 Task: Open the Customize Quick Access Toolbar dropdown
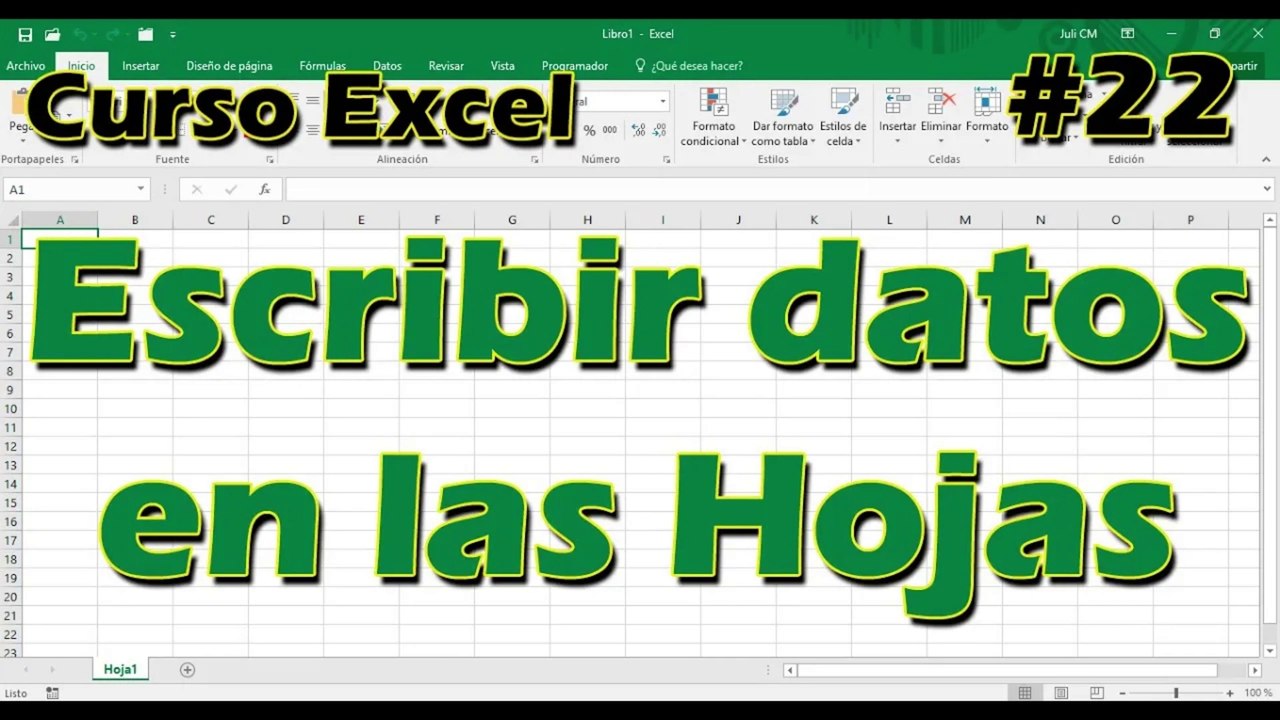tap(173, 34)
